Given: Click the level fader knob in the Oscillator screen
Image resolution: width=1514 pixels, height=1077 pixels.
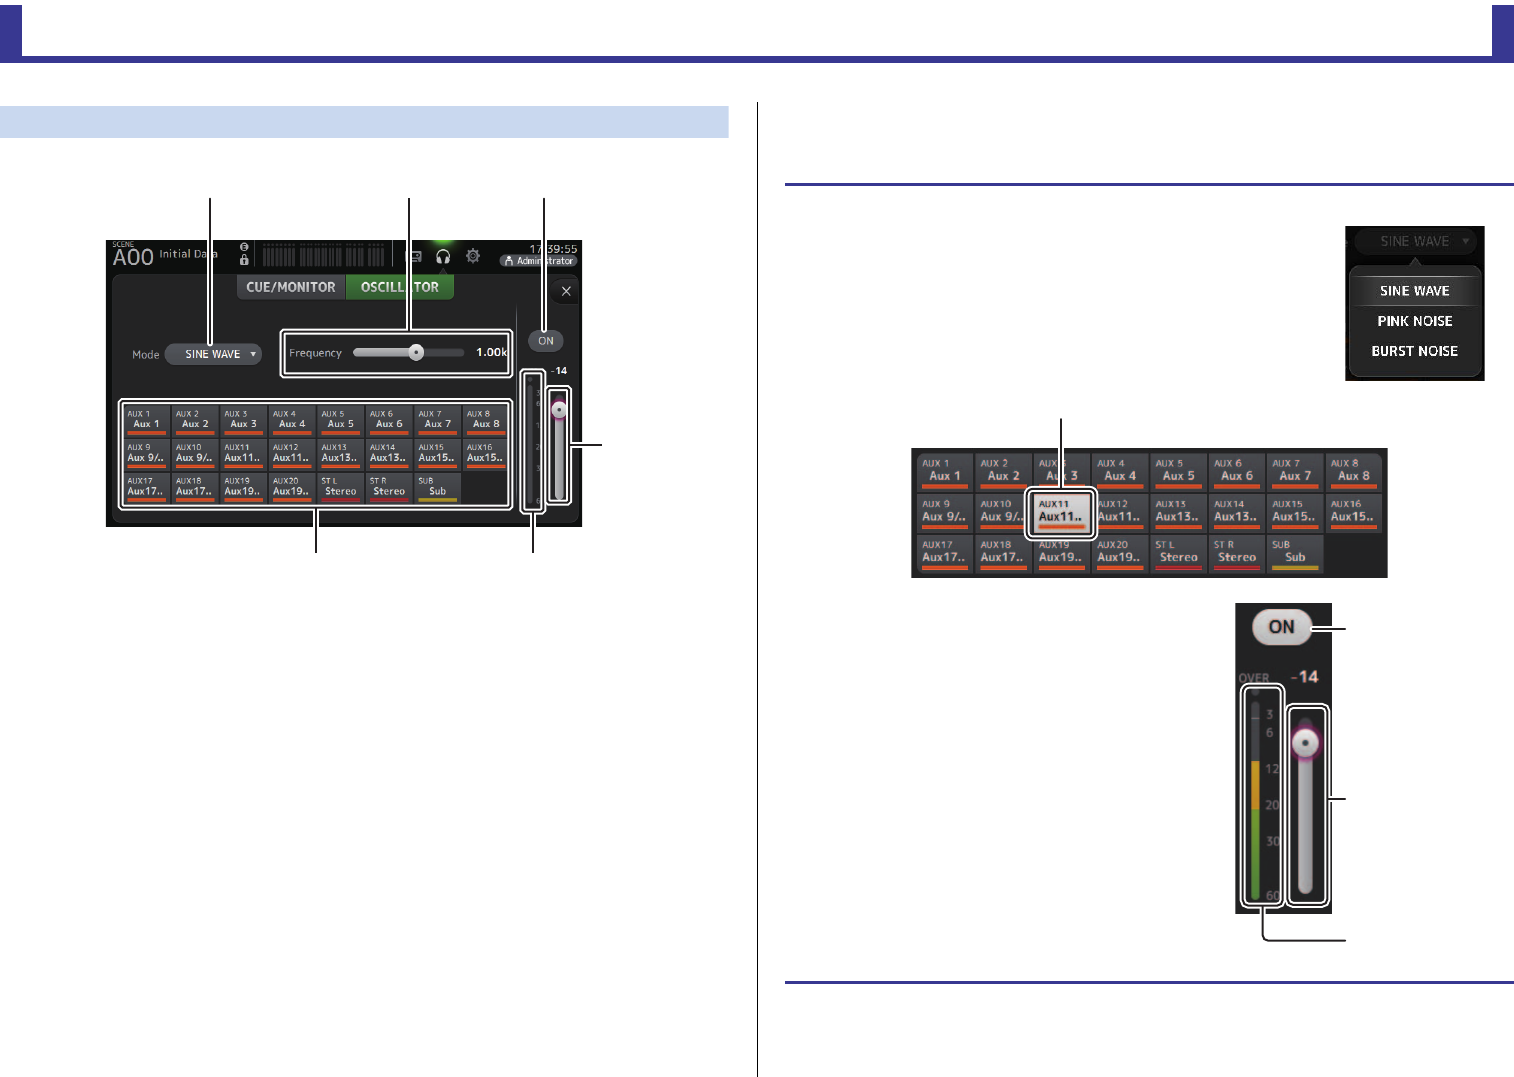Looking at the screenshot, I should point(559,409).
